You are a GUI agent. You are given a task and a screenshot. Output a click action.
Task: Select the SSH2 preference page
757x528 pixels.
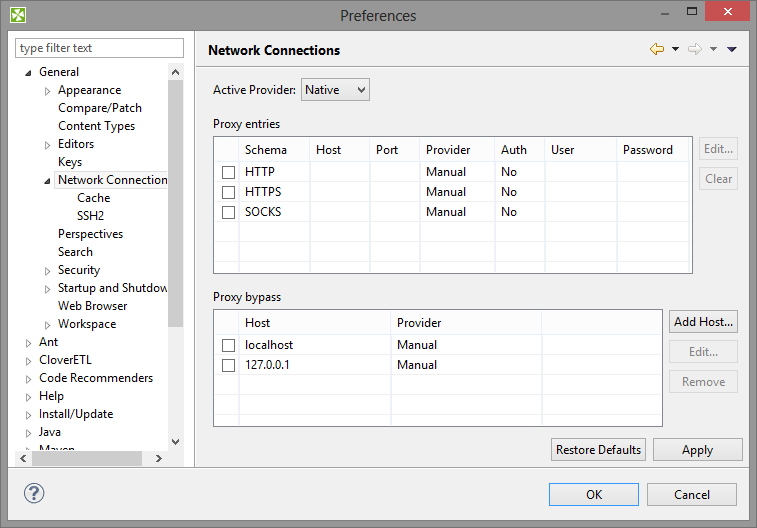[x=91, y=216]
